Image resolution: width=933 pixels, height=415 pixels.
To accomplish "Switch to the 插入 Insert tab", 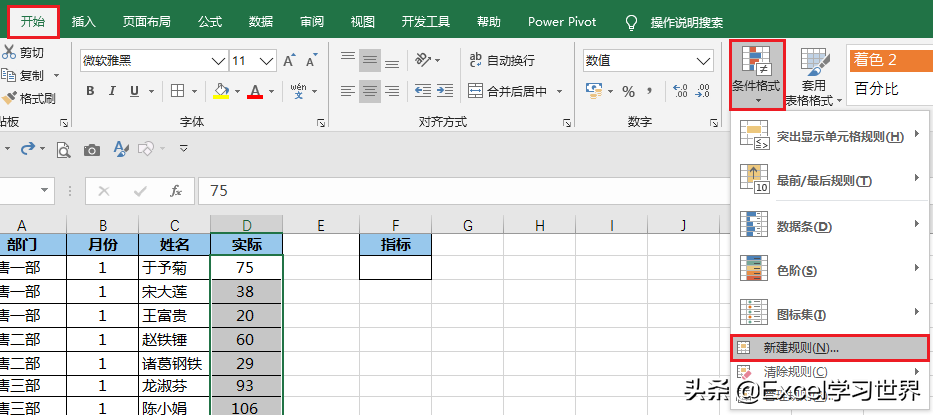I will coord(83,22).
